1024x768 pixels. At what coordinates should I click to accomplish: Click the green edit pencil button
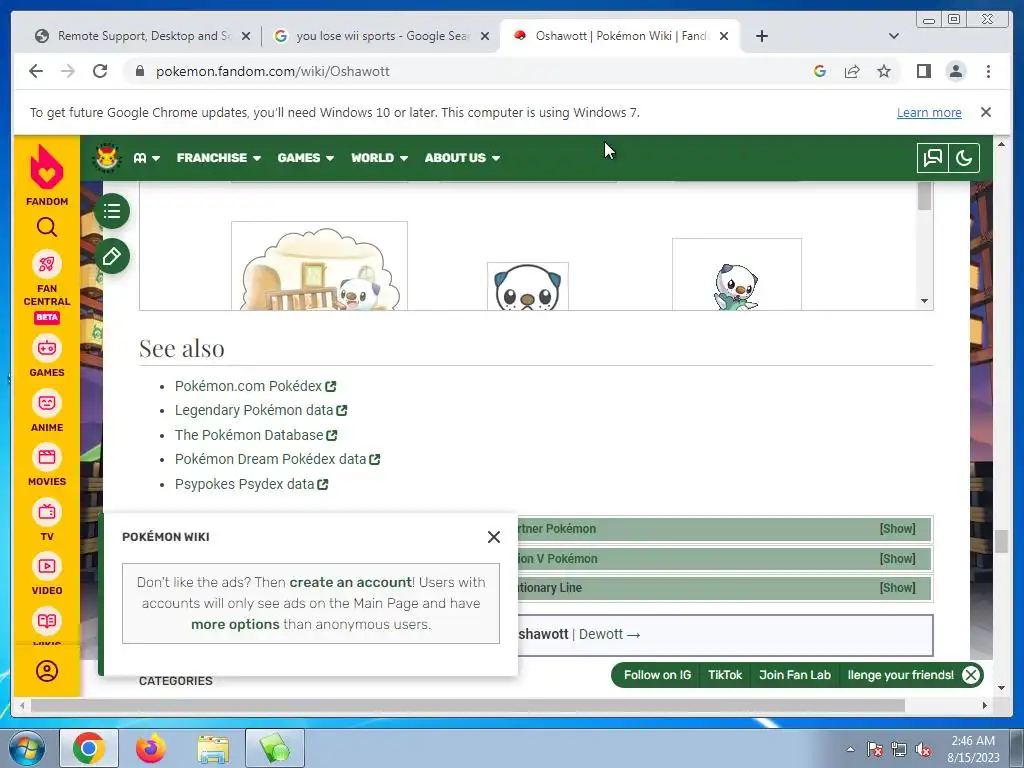[112, 256]
